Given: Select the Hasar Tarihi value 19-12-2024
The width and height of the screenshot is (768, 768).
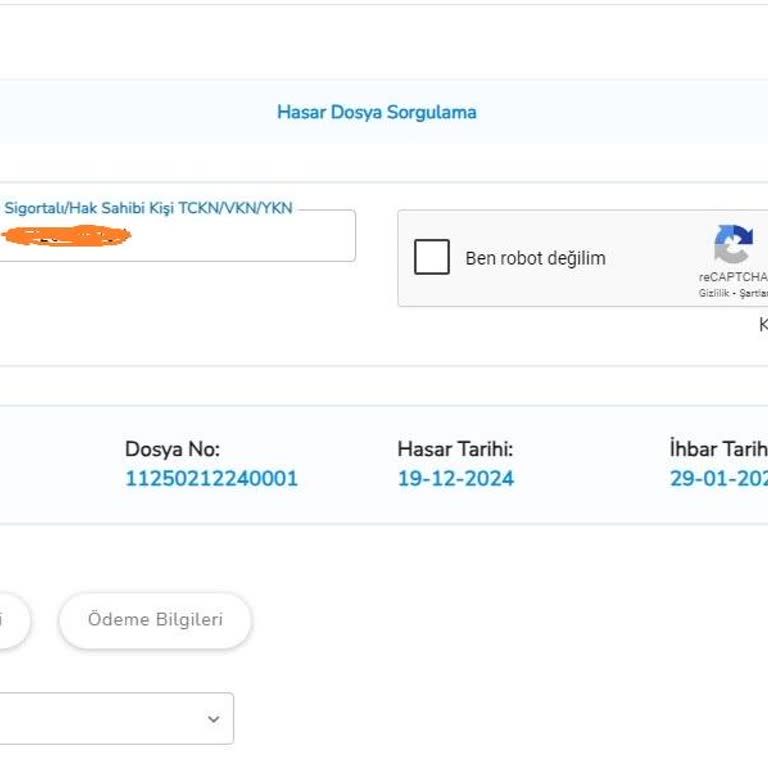Looking at the screenshot, I should coord(456,479).
